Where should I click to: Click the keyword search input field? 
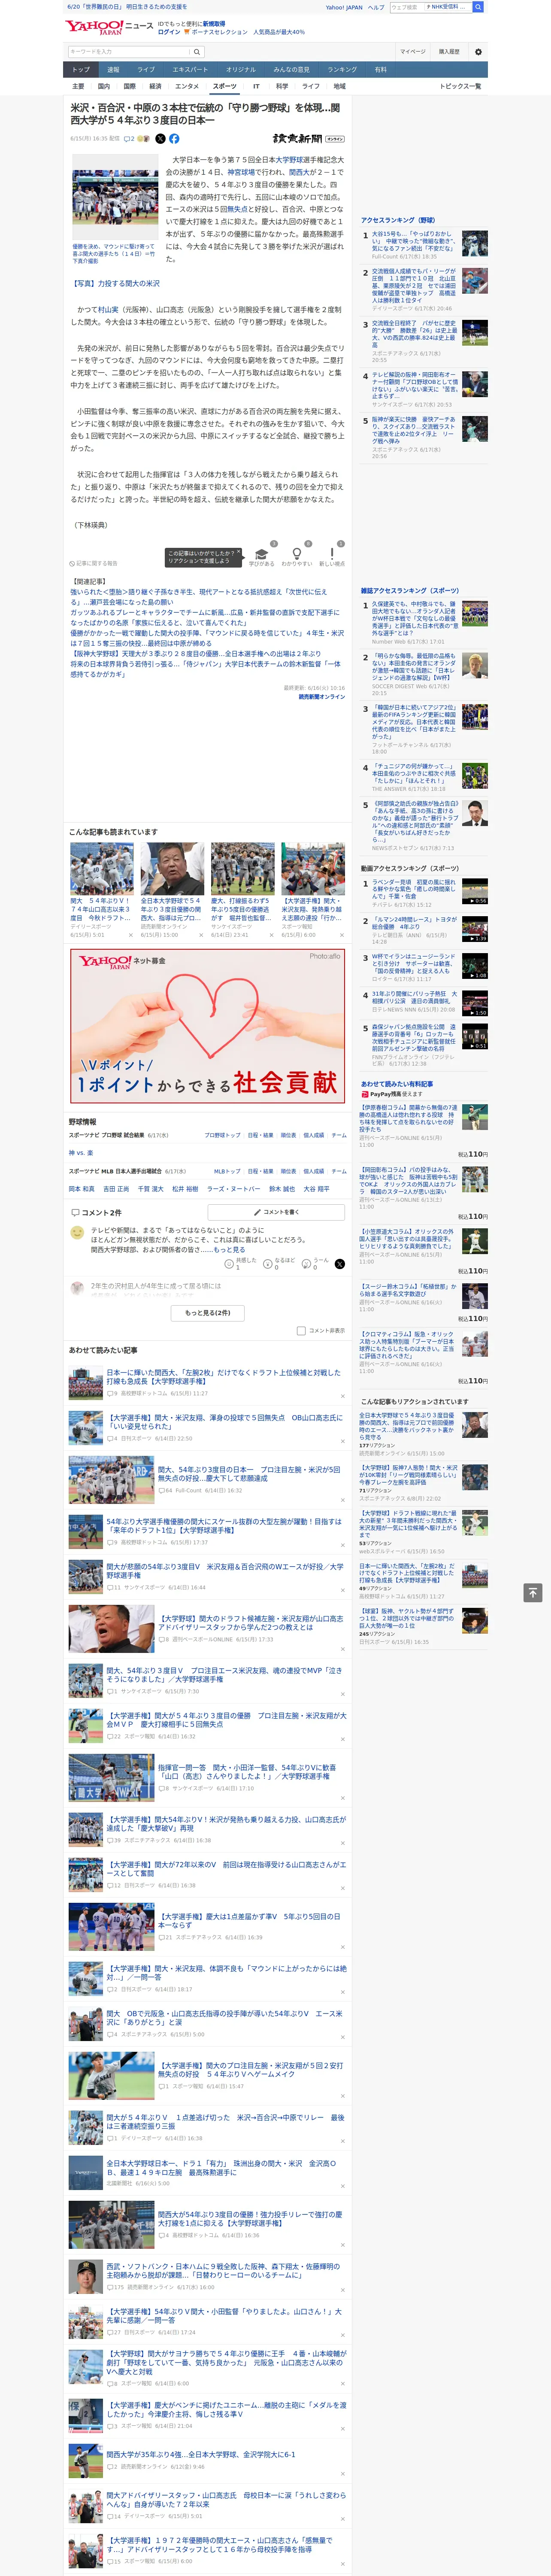(127, 51)
